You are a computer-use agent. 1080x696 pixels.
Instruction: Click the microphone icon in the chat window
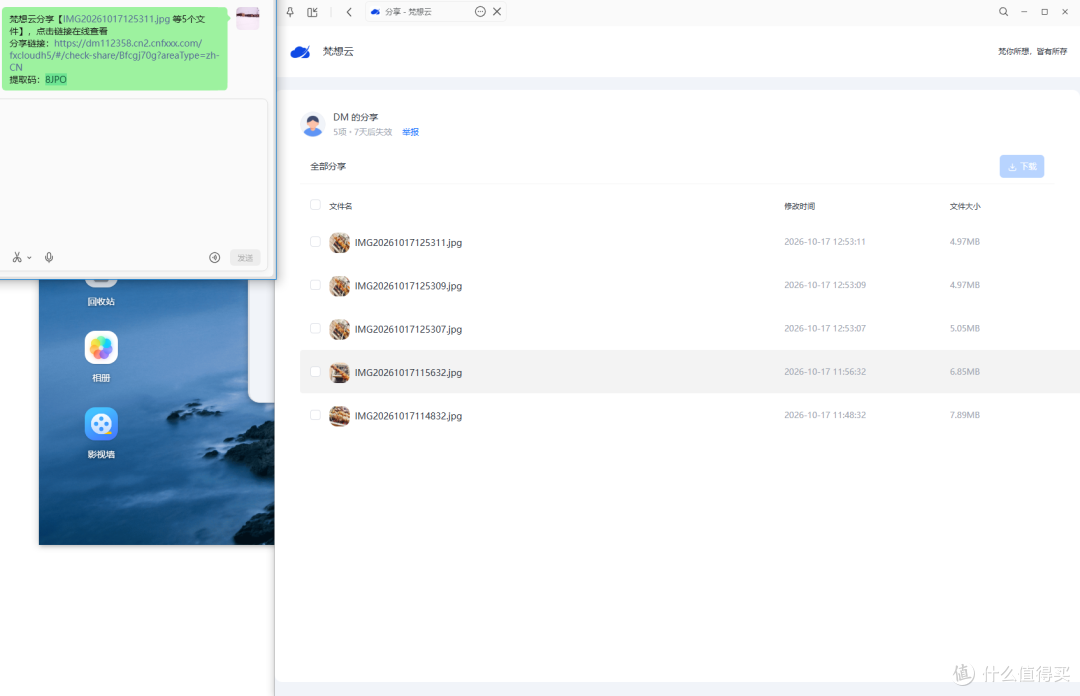(x=49, y=257)
